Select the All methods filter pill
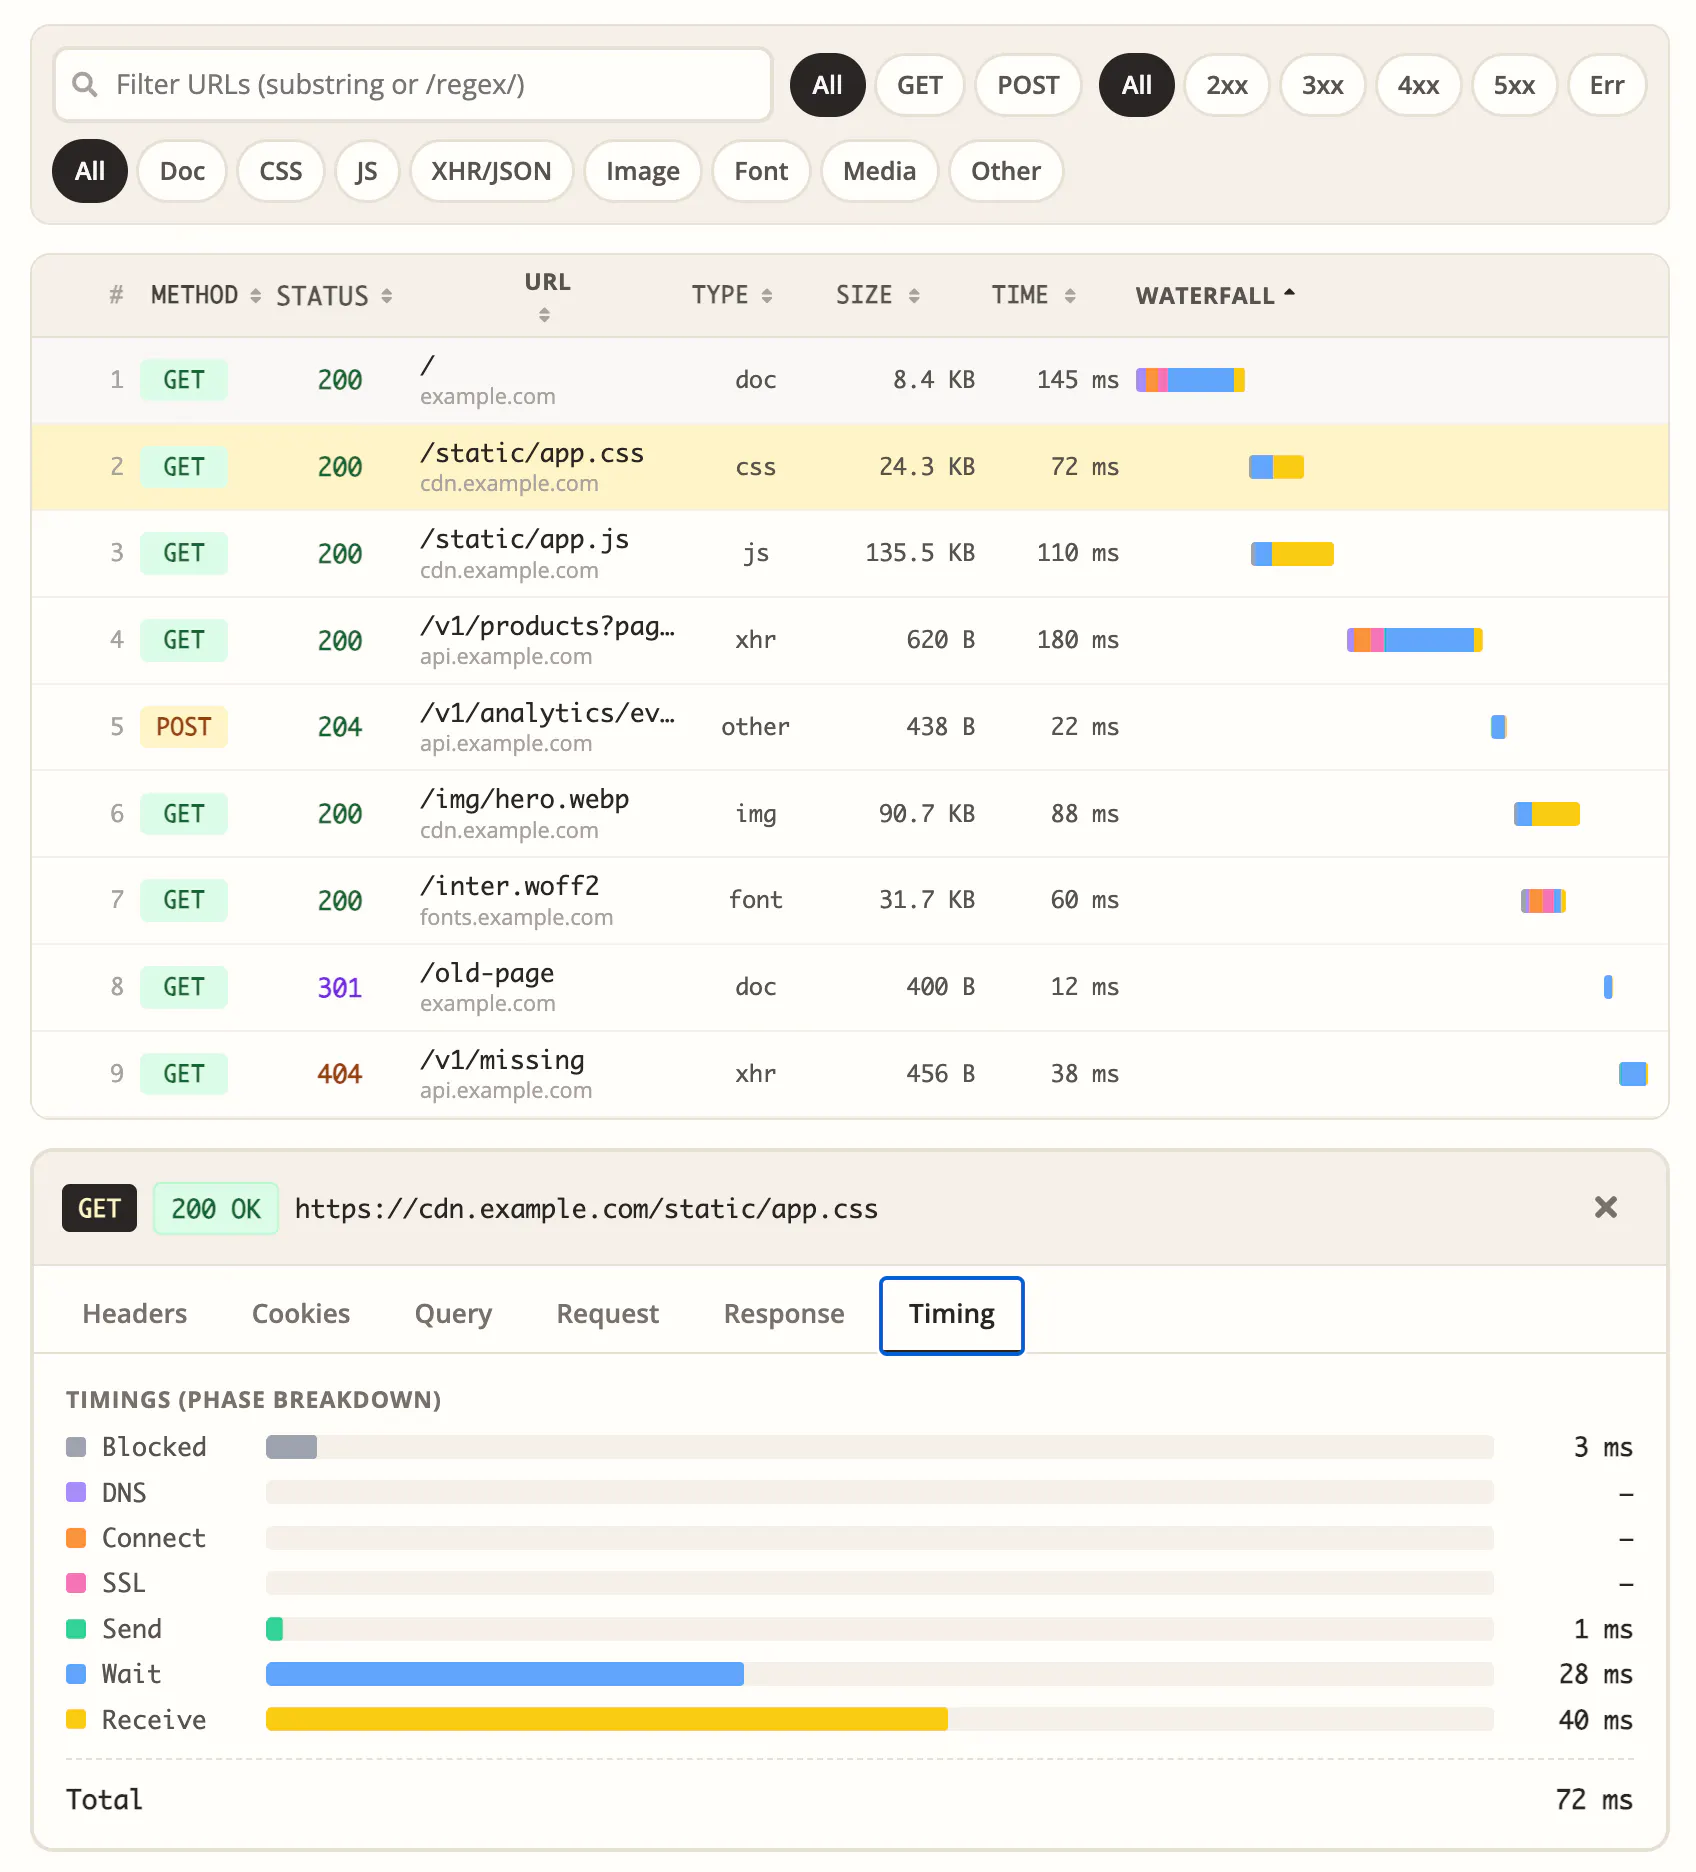Image resolution: width=1696 pixels, height=1872 pixels. (827, 85)
